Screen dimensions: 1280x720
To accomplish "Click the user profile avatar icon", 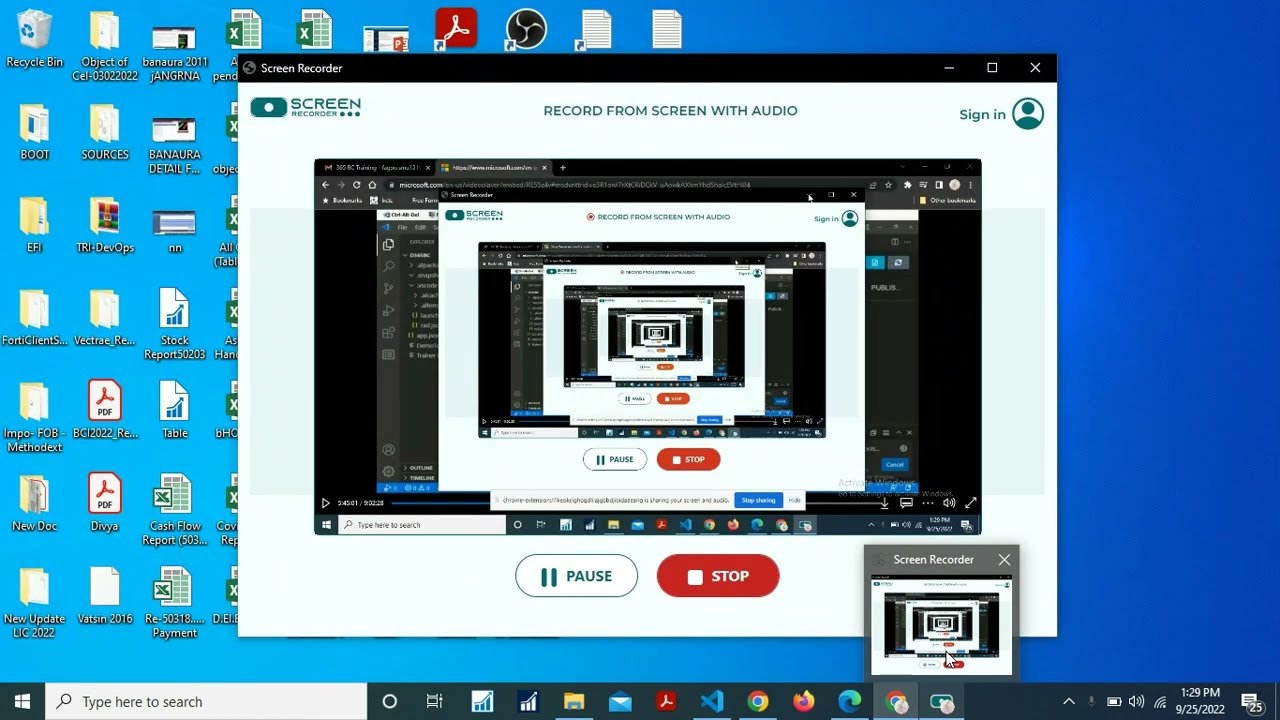I will click(1028, 113).
